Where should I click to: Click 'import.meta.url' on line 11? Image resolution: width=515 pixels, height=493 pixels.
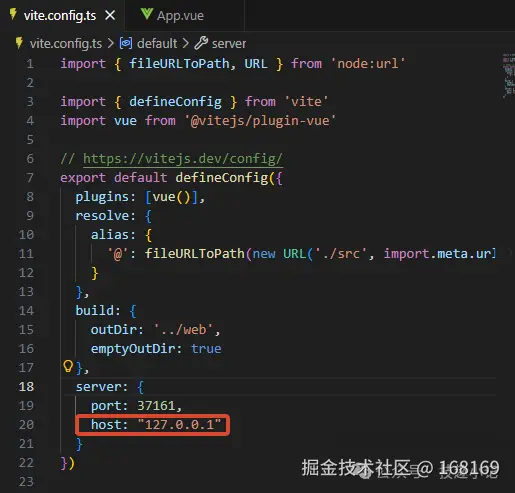(x=440, y=254)
